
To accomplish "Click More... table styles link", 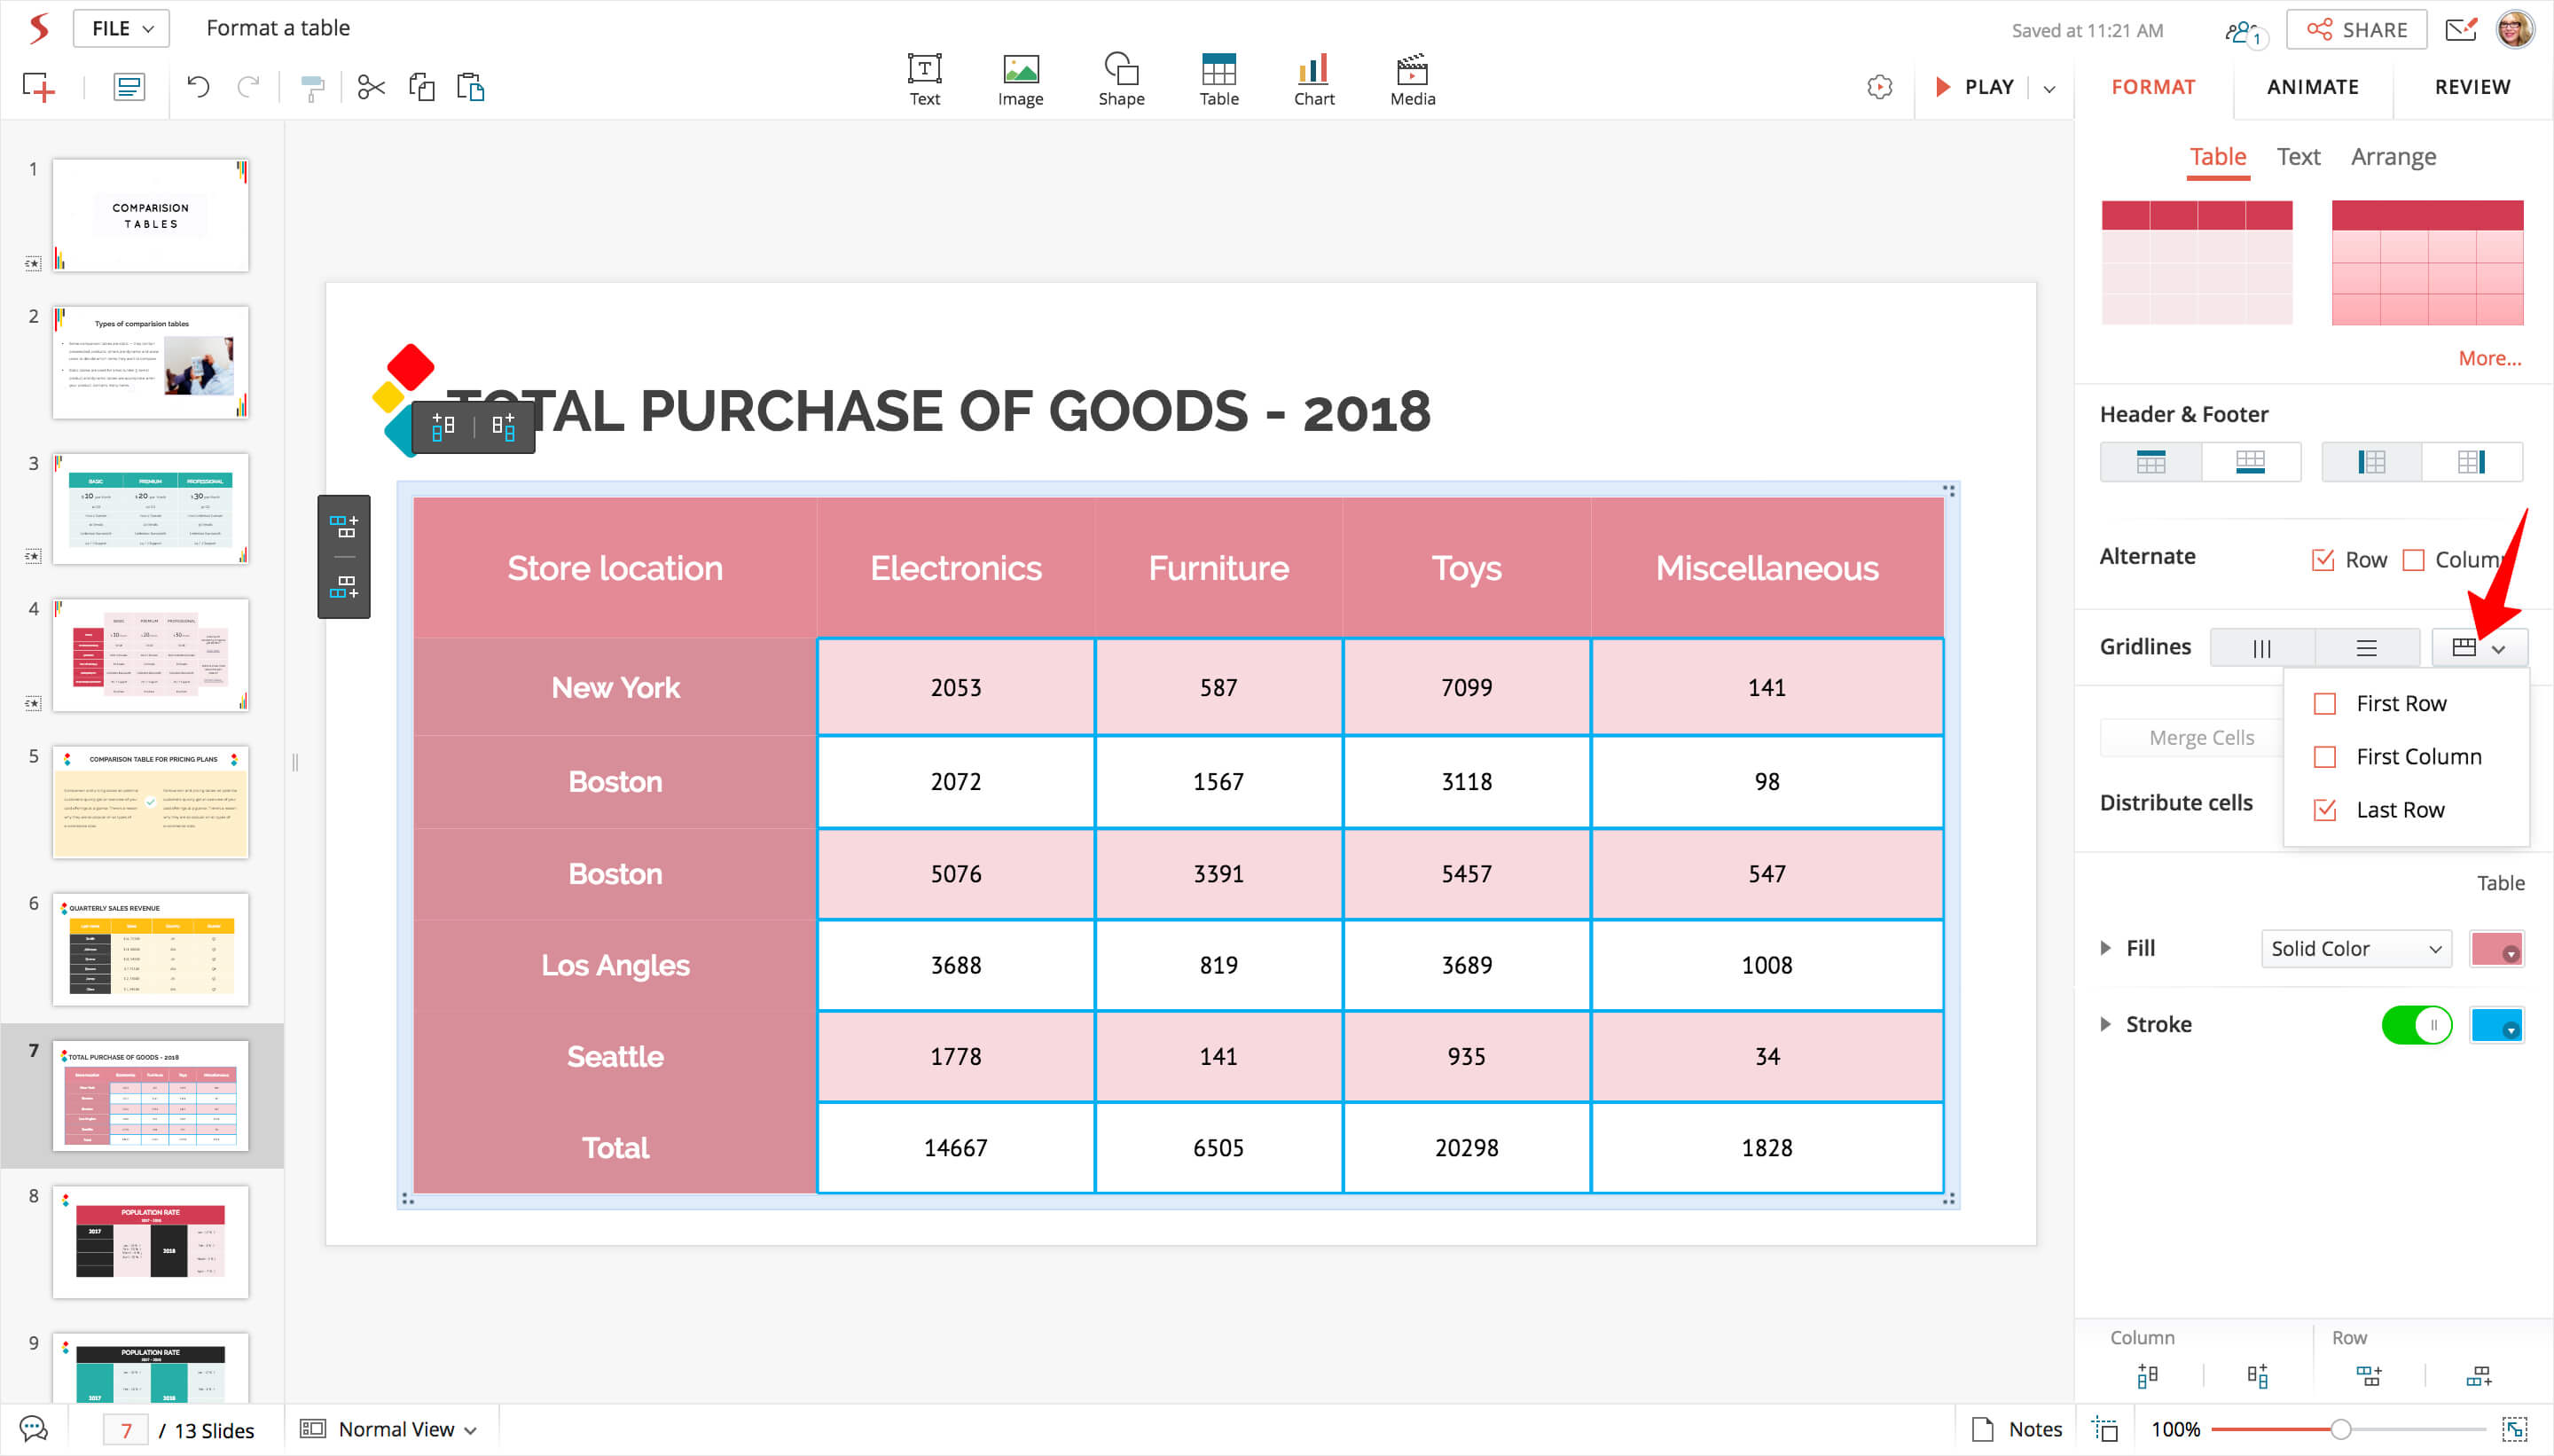I will pos(2489,358).
